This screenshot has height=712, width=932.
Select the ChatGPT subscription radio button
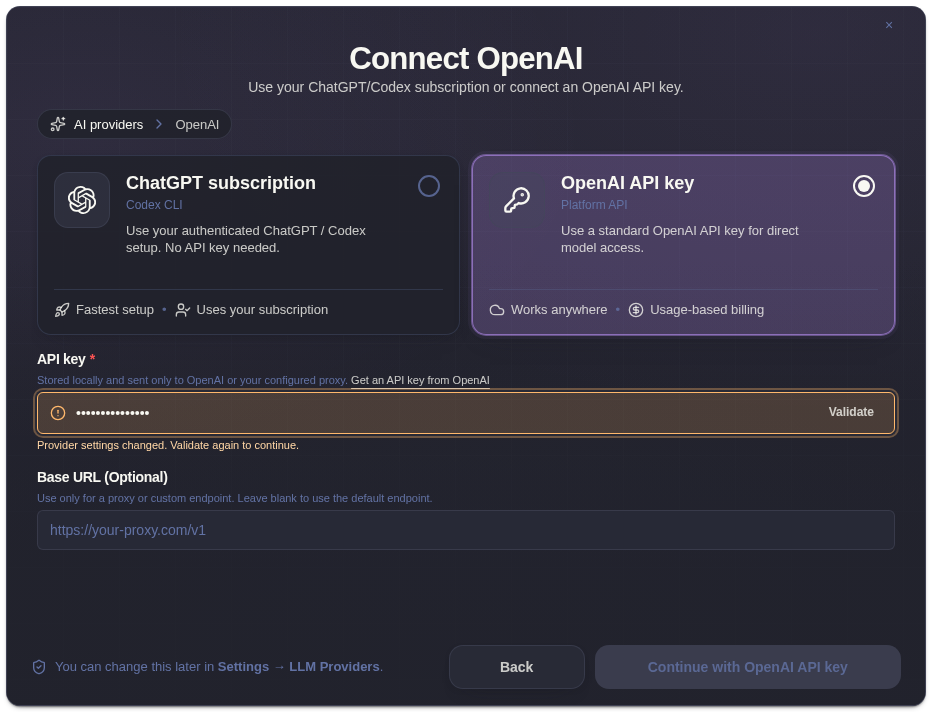(429, 186)
